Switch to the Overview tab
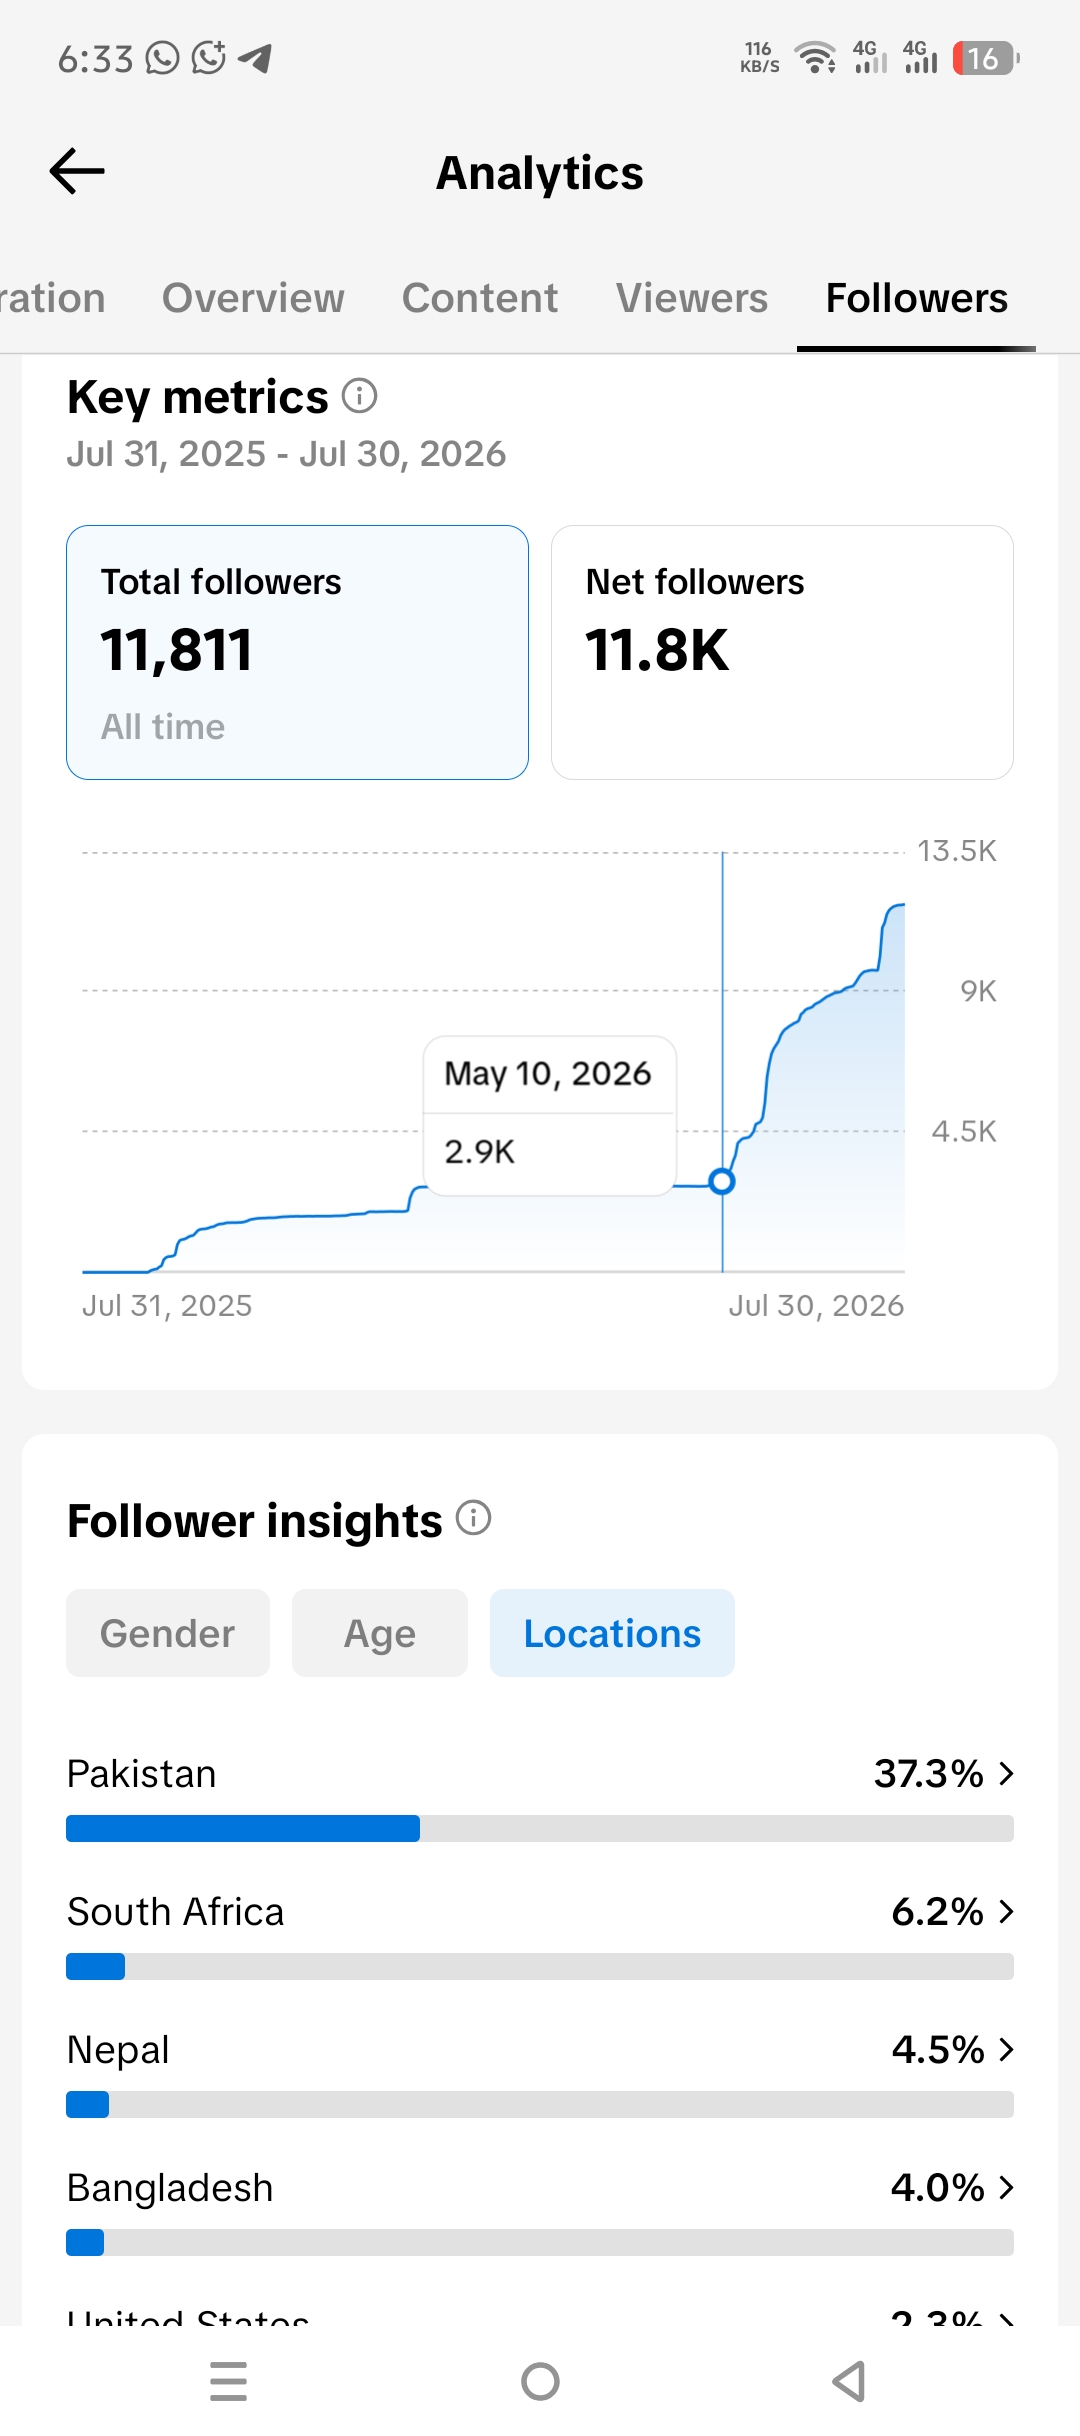 (253, 298)
